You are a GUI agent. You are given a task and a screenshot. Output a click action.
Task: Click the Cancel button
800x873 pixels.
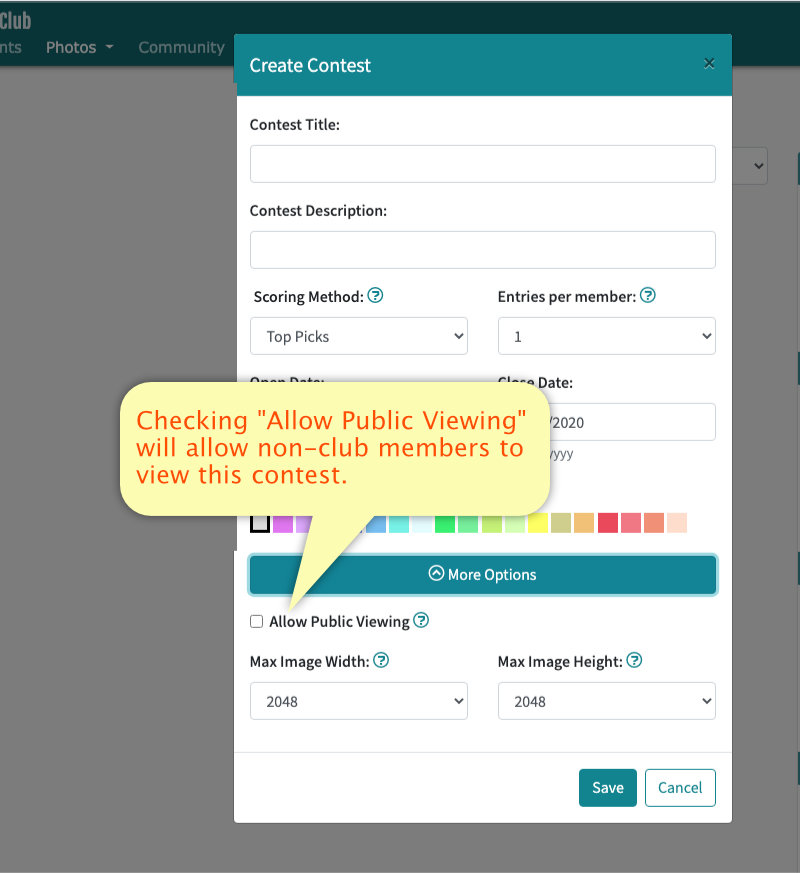680,787
